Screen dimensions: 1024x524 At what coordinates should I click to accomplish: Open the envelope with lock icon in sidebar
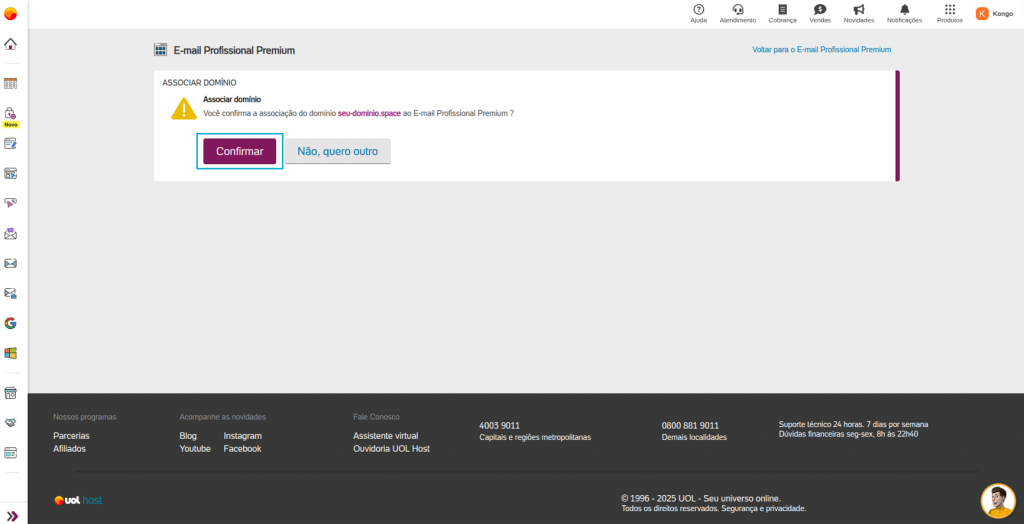coord(10,293)
